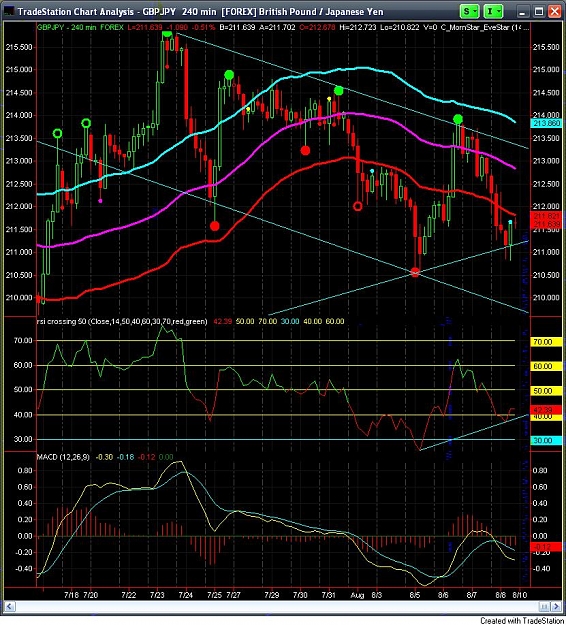Minimize the Chart Analysis window
Screen dimensions: 566x625
click(523, 12)
